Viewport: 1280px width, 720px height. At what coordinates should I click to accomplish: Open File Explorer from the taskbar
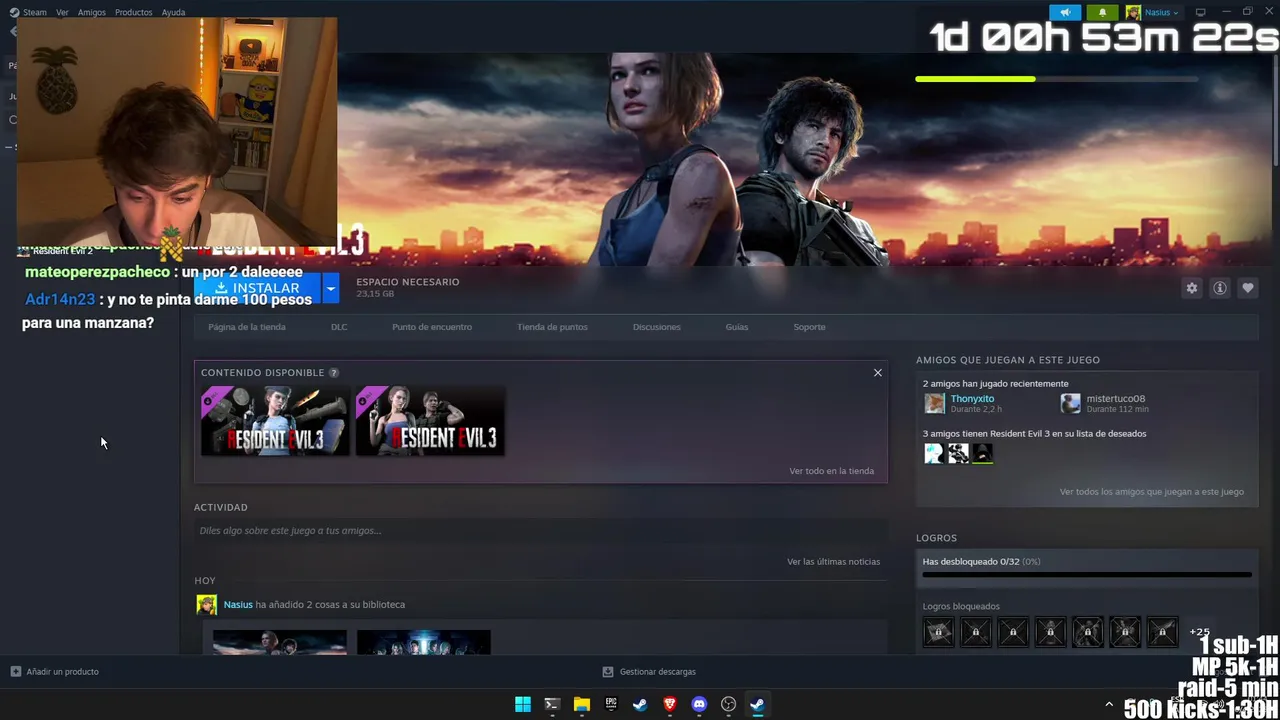581,704
